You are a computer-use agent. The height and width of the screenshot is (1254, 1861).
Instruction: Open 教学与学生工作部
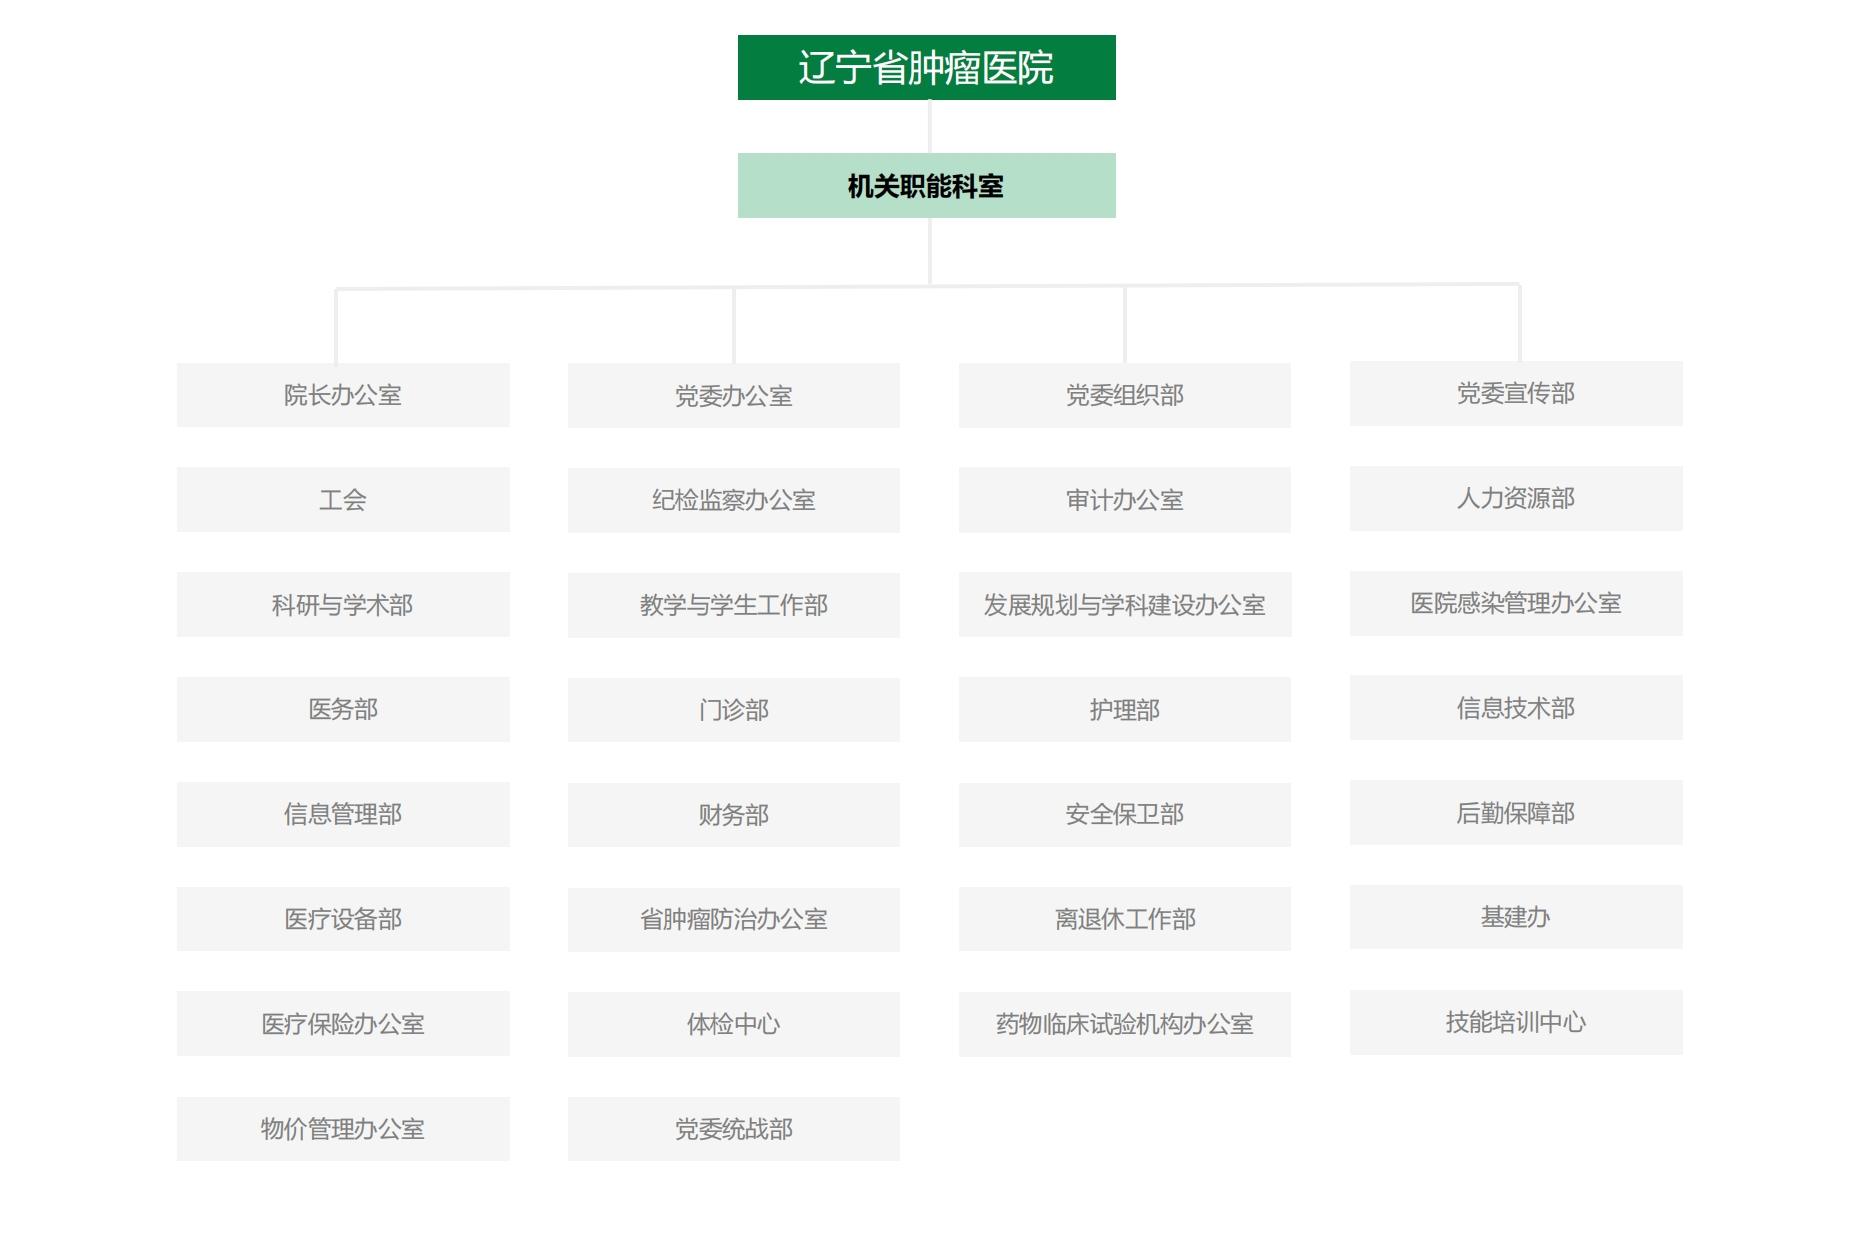point(734,605)
